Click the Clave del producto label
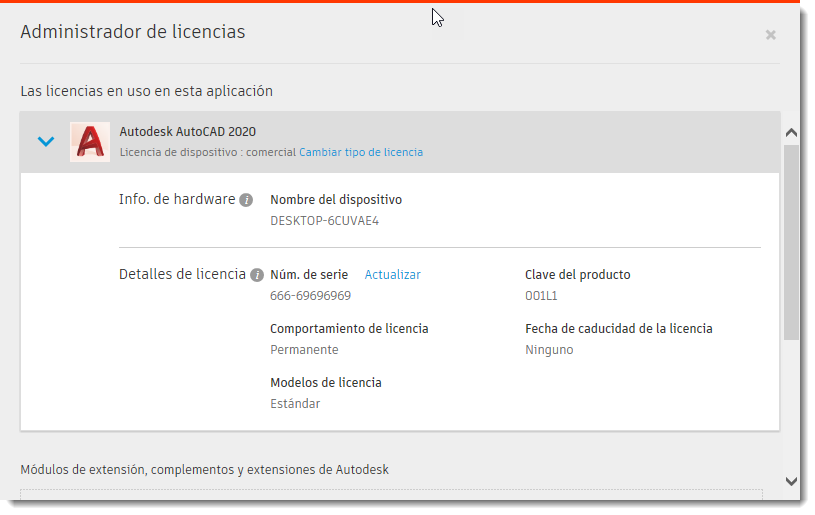The height and width of the screenshot is (515, 815). tap(577, 275)
